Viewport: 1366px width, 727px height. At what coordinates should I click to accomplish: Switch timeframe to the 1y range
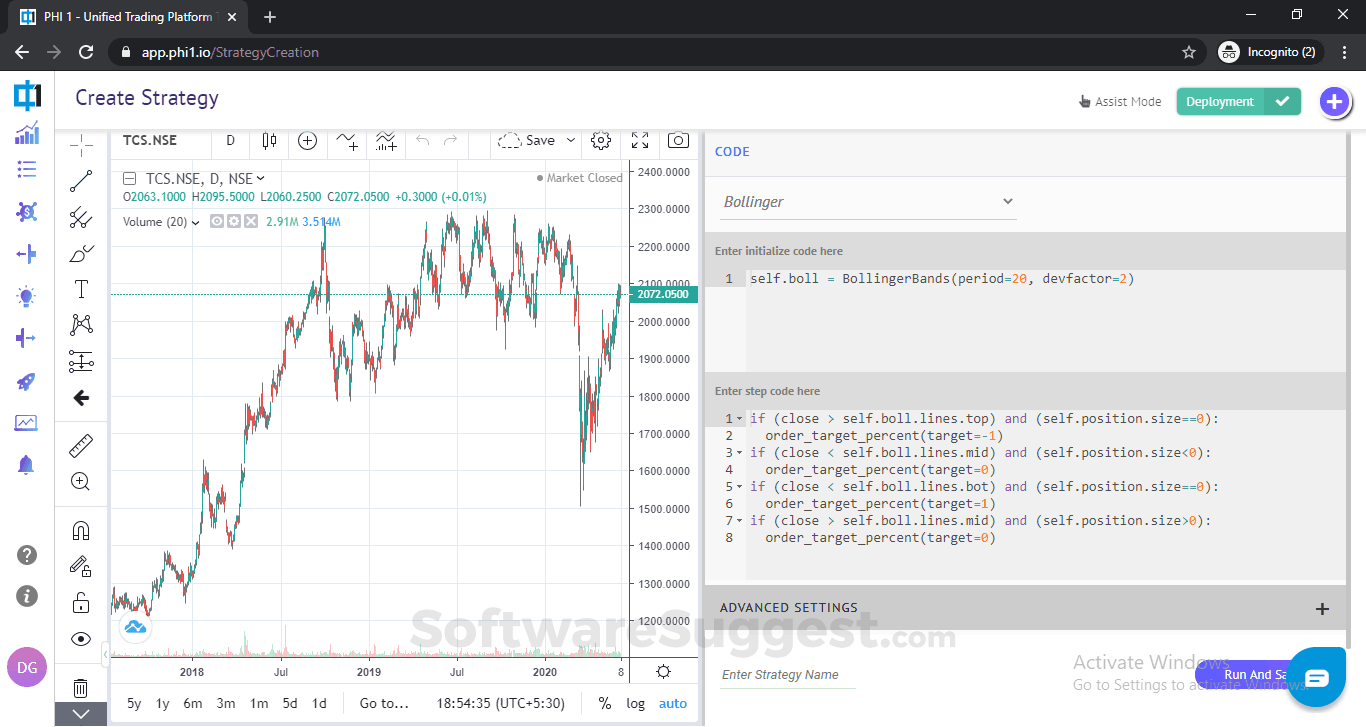coord(162,703)
